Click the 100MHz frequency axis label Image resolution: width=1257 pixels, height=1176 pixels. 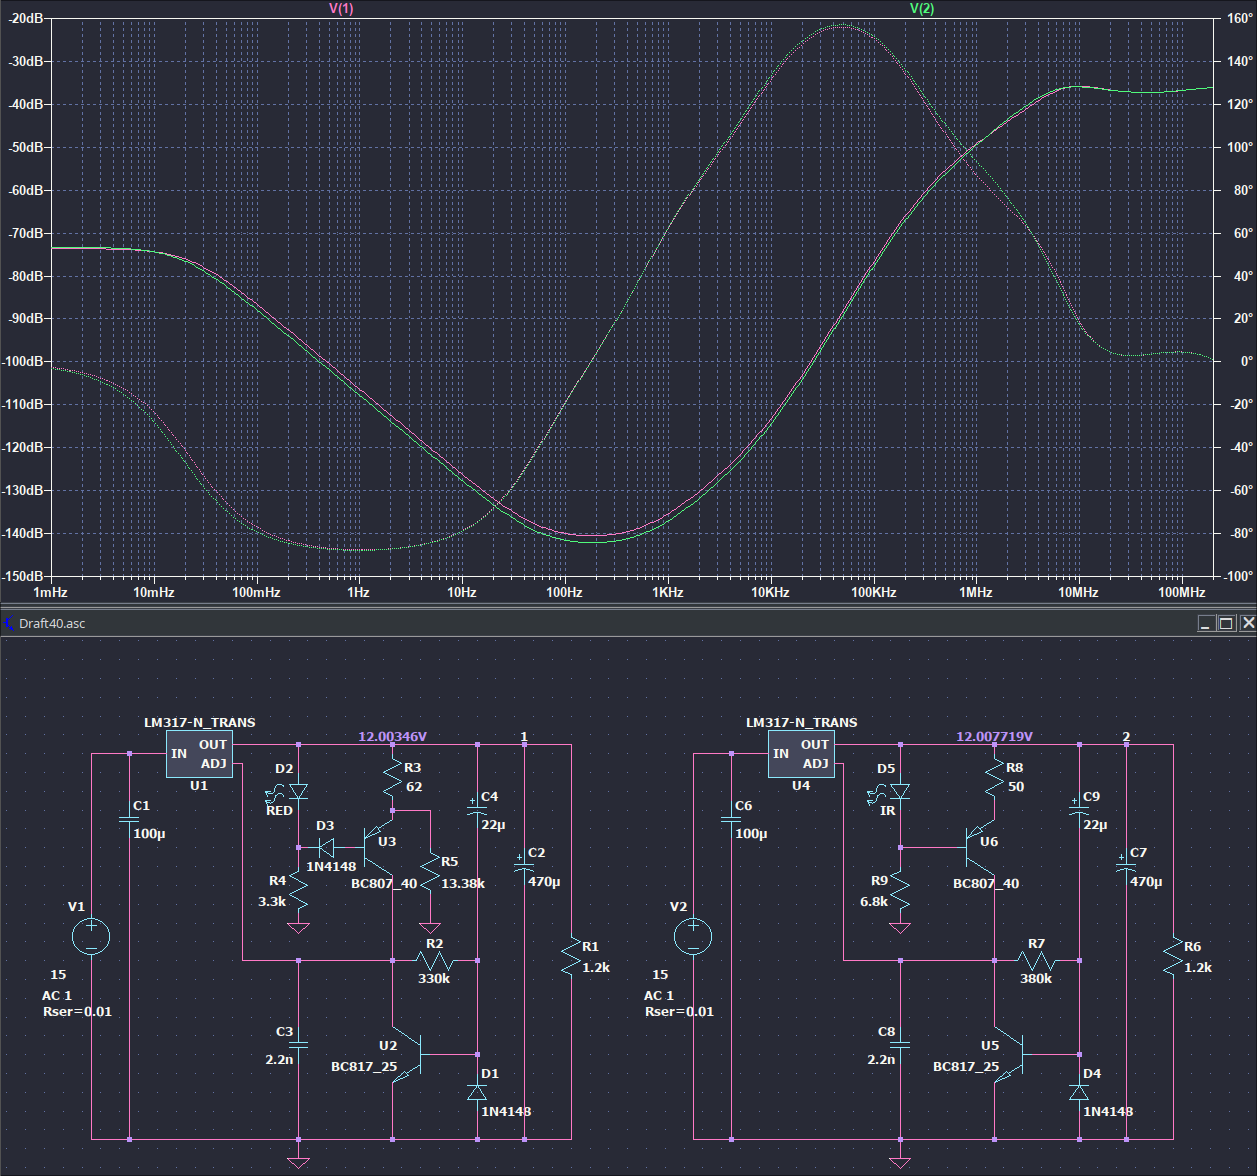coord(1182,592)
